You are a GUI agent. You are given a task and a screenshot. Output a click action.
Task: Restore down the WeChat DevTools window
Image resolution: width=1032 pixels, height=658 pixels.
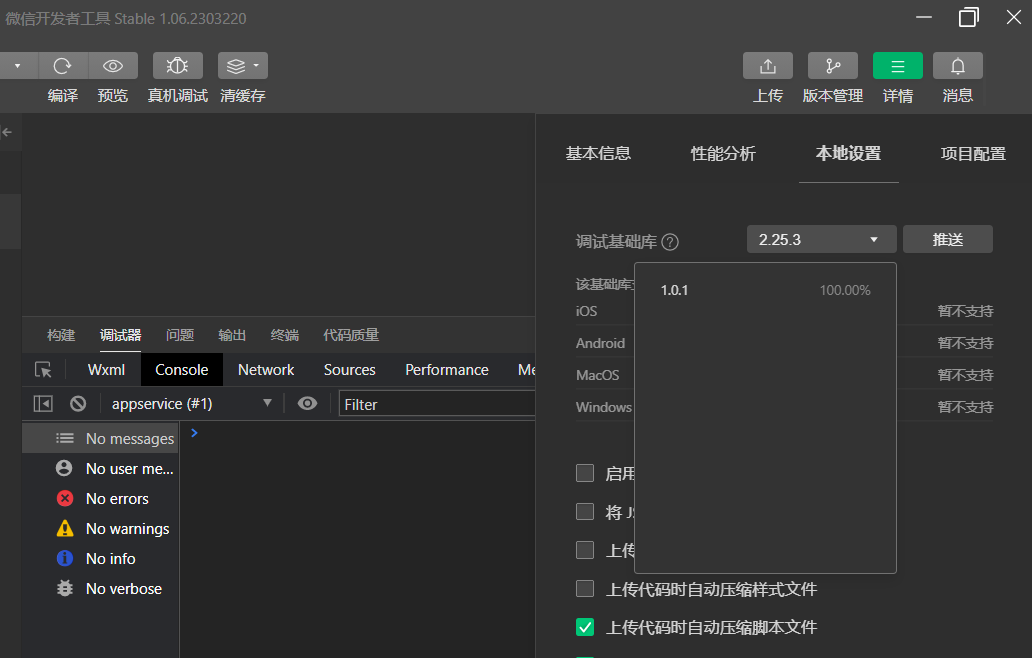[969, 17]
